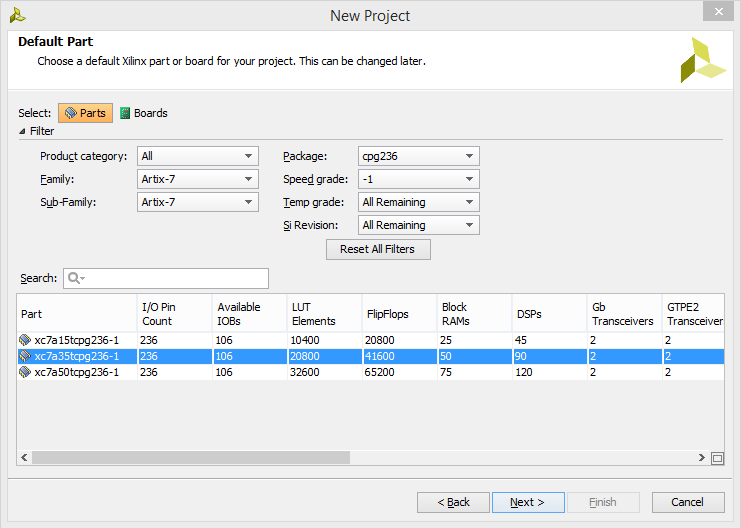Screen dimensions: 741x528
Task: Click FlipFlops value 41600
Action: point(379,356)
